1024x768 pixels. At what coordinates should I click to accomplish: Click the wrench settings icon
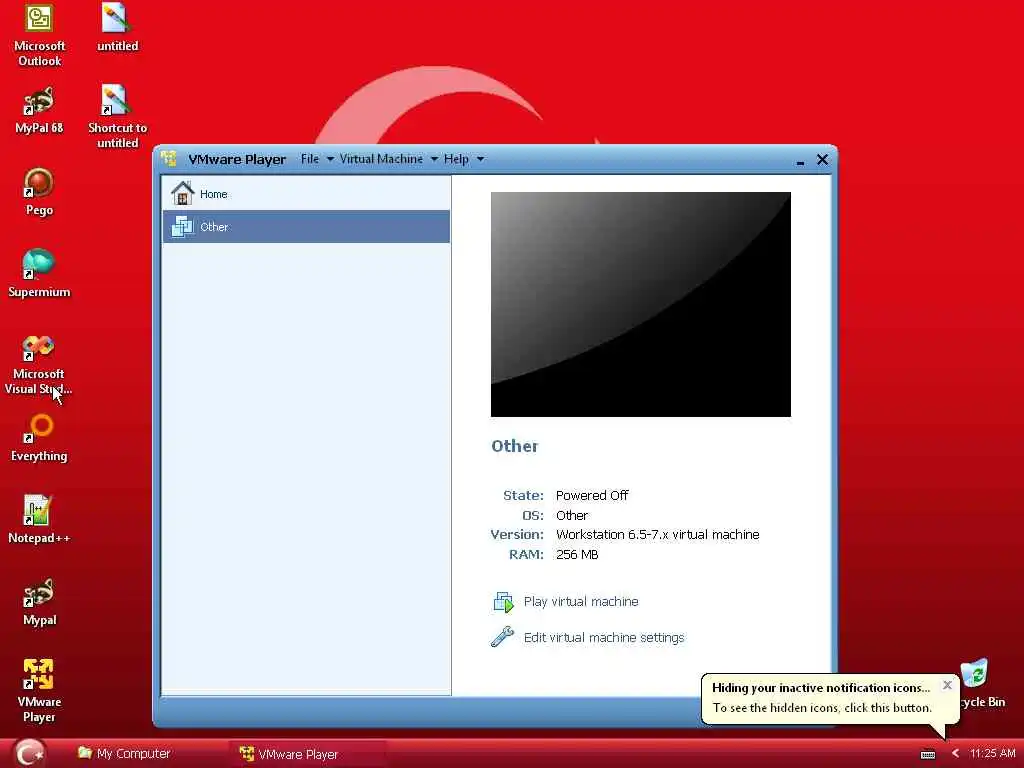(x=502, y=637)
